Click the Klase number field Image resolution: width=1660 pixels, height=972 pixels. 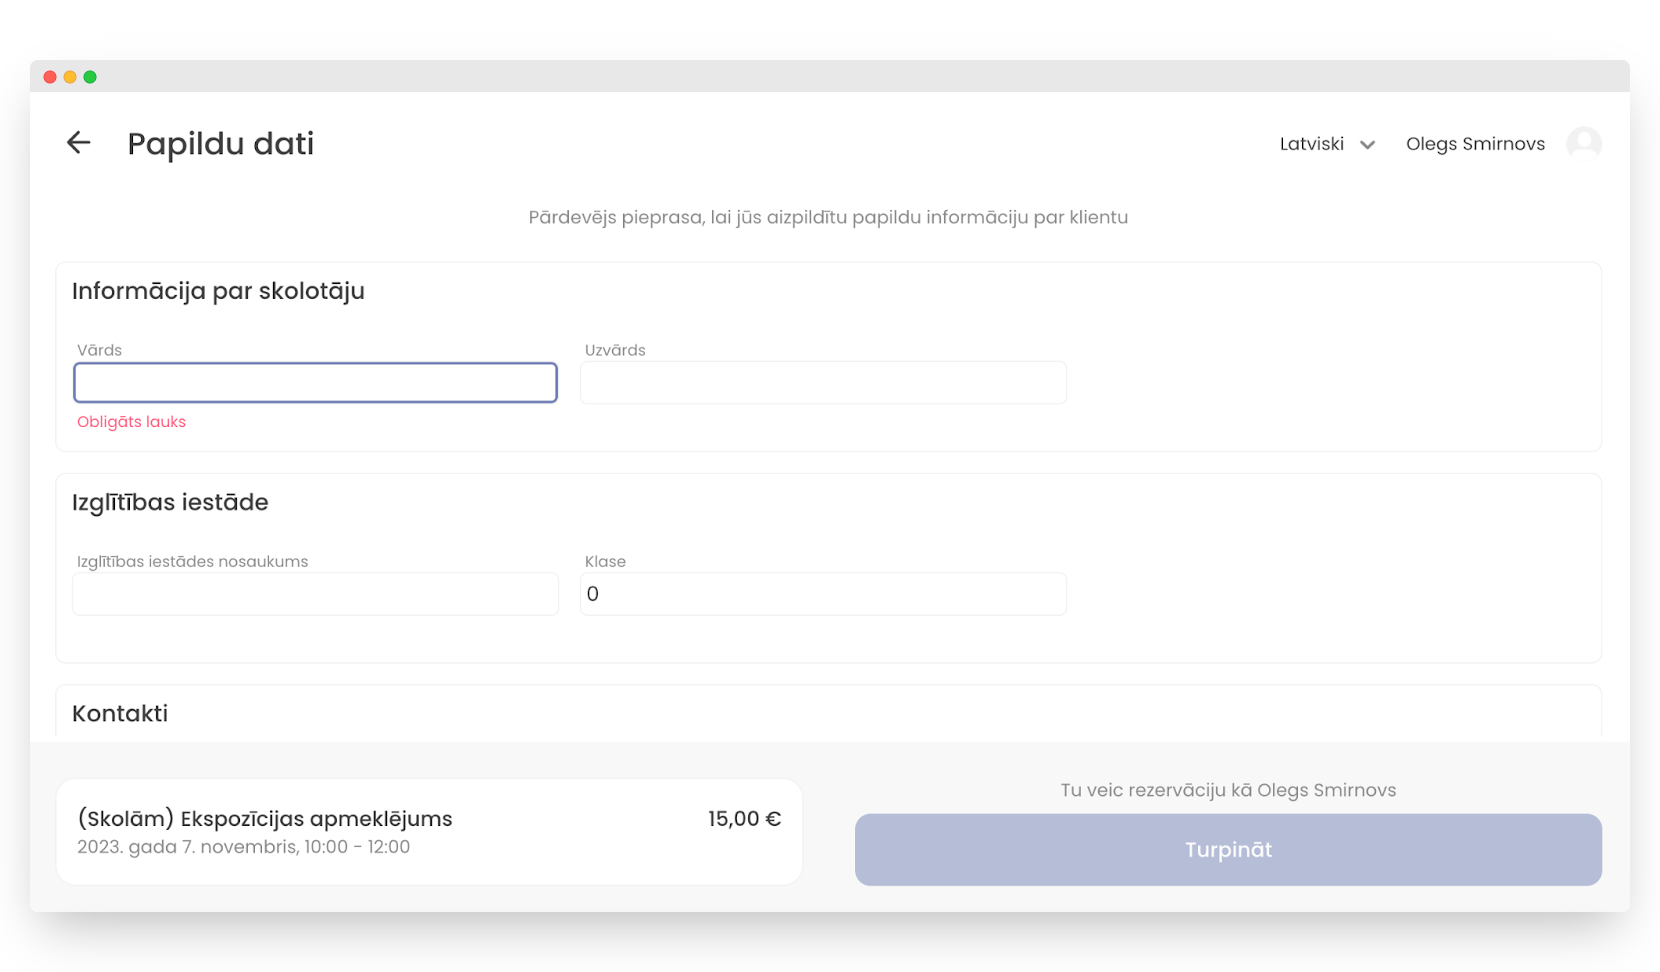[x=823, y=594]
